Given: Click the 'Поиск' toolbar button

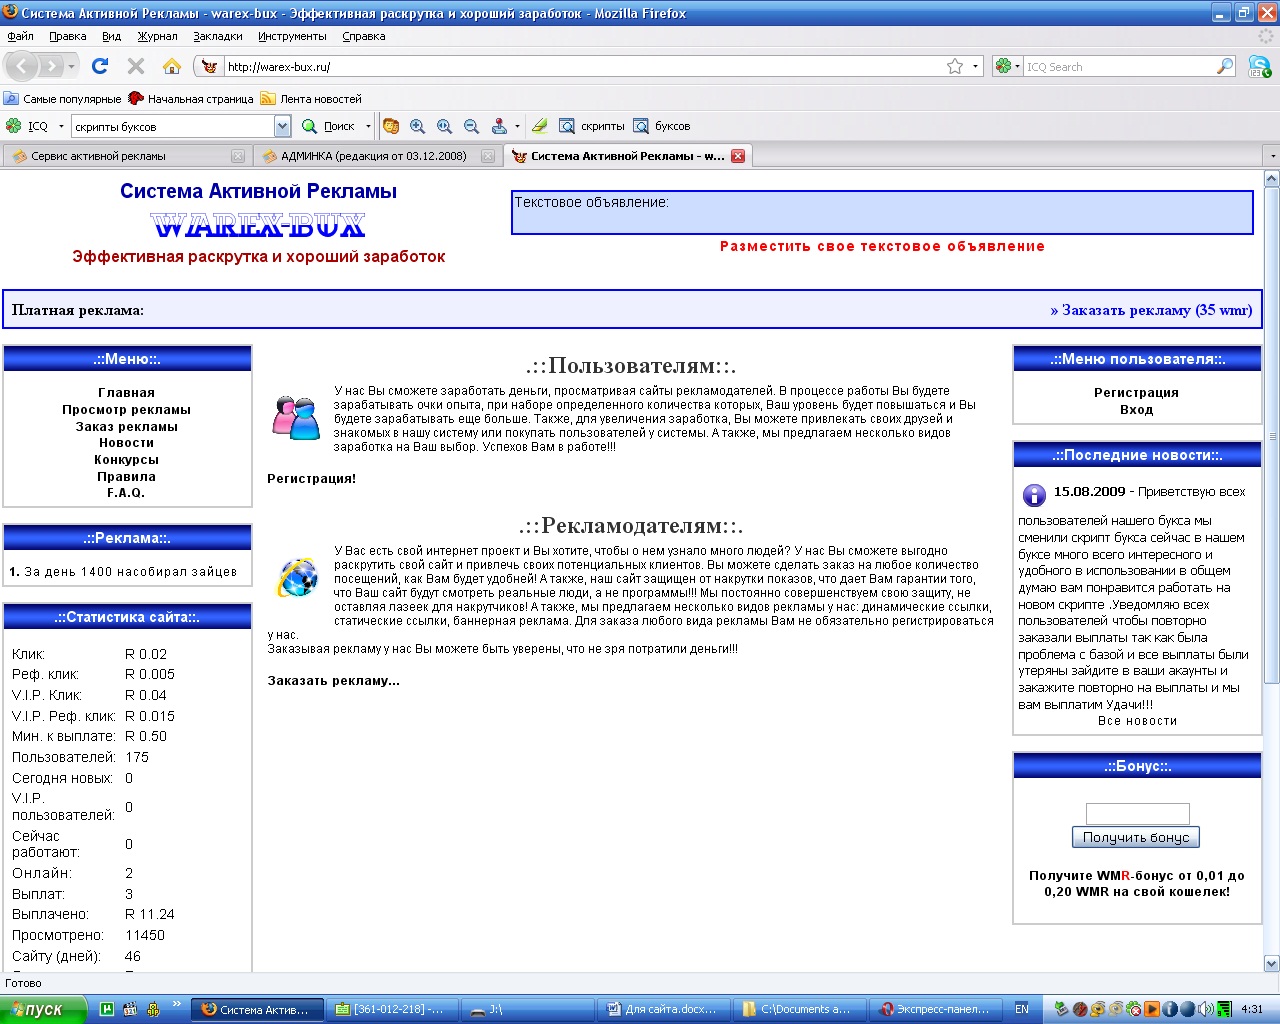Looking at the screenshot, I should [x=329, y=126].
